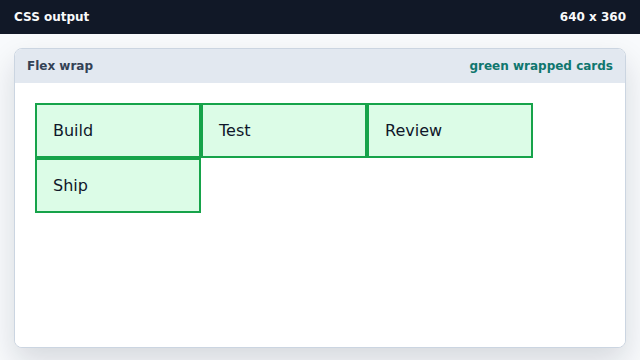Click the 'CSS output' title
Viewport: 640px width, 360px height.
[51, 17]
